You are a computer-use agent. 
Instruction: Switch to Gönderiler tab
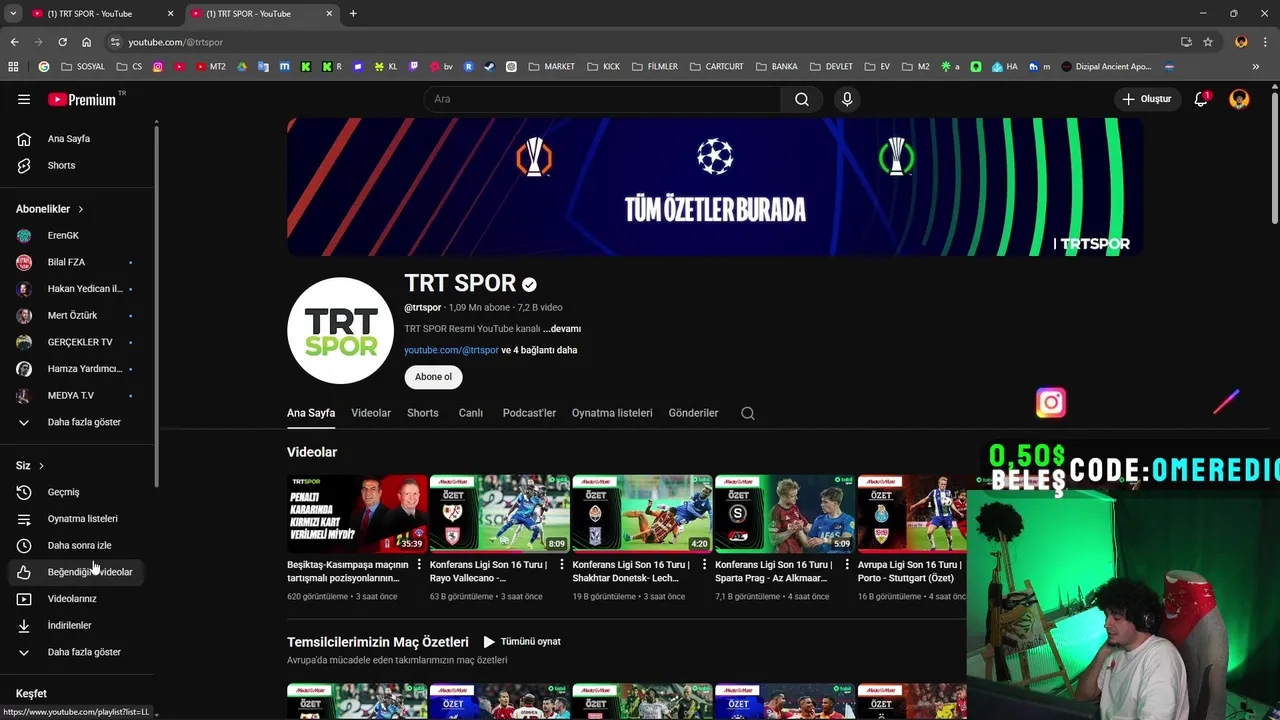(x=694, y=413)
